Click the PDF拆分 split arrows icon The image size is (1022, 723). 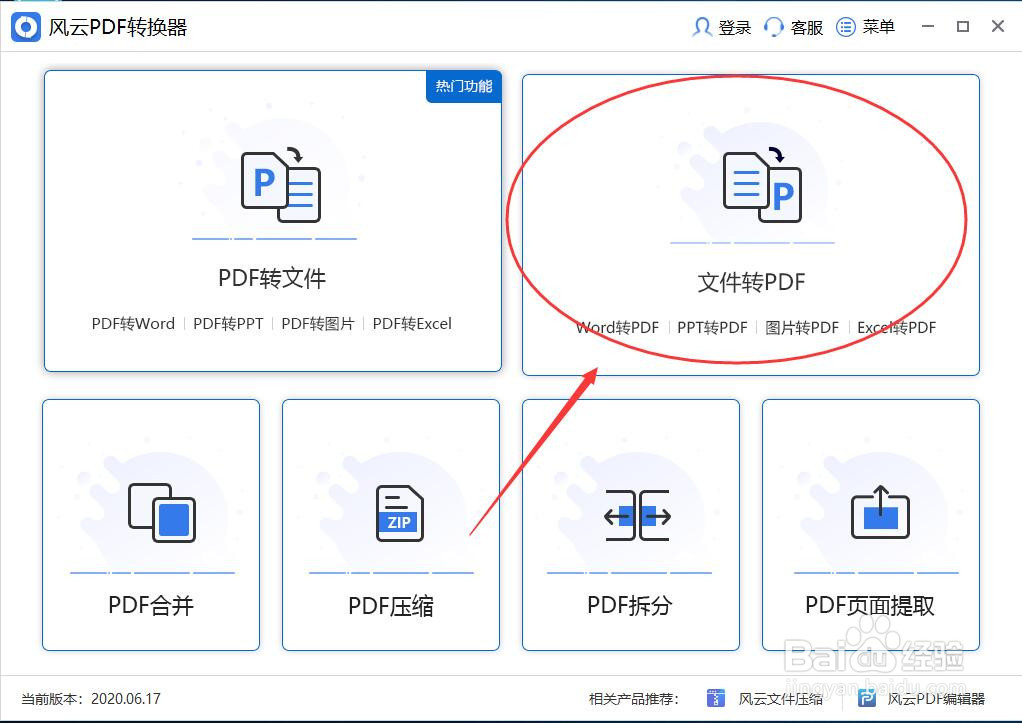pos(637,515)
